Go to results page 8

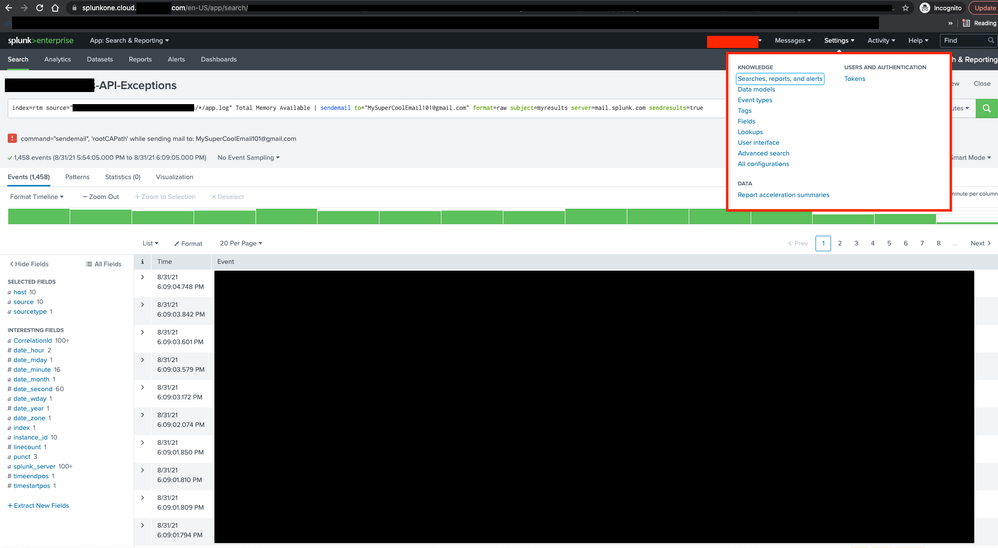[x=938, y=243]
